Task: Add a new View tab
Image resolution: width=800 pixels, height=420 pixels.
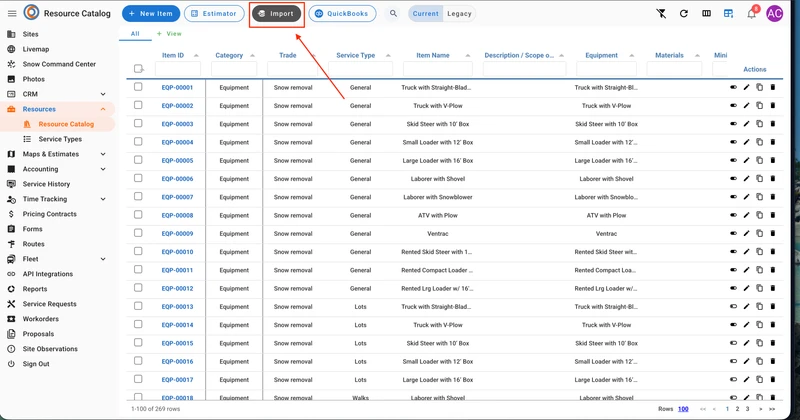Action: [169, 34]
